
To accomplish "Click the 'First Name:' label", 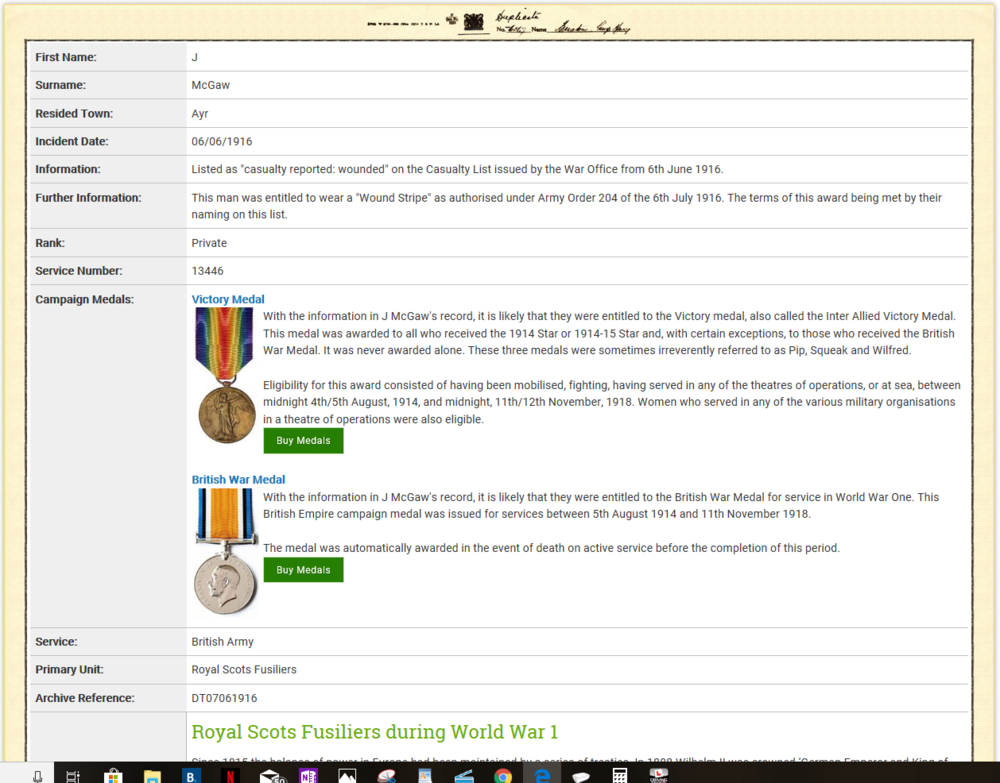I will 66,57.
